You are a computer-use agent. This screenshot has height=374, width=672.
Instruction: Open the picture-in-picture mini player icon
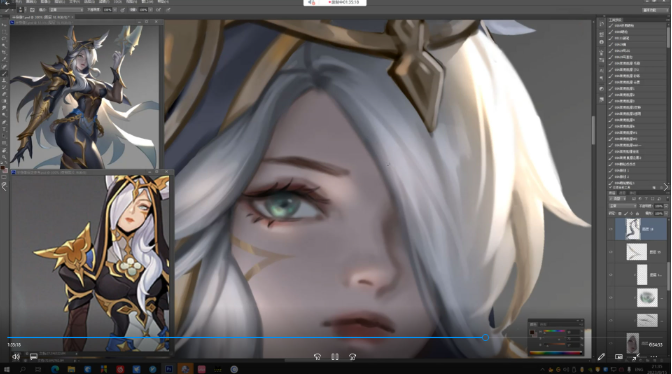(618, 356)
